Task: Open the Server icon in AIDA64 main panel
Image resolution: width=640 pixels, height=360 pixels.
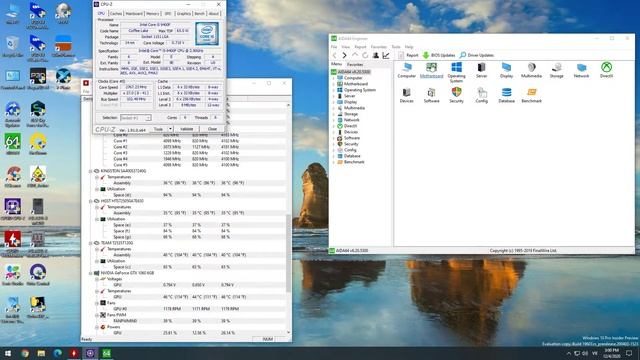Action: [x=482, y=70]
